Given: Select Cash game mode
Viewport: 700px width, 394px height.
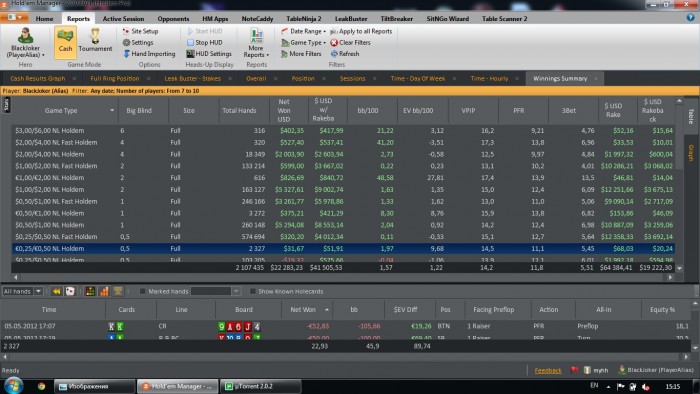Looking at the screenshot, I should coord(65,42).
